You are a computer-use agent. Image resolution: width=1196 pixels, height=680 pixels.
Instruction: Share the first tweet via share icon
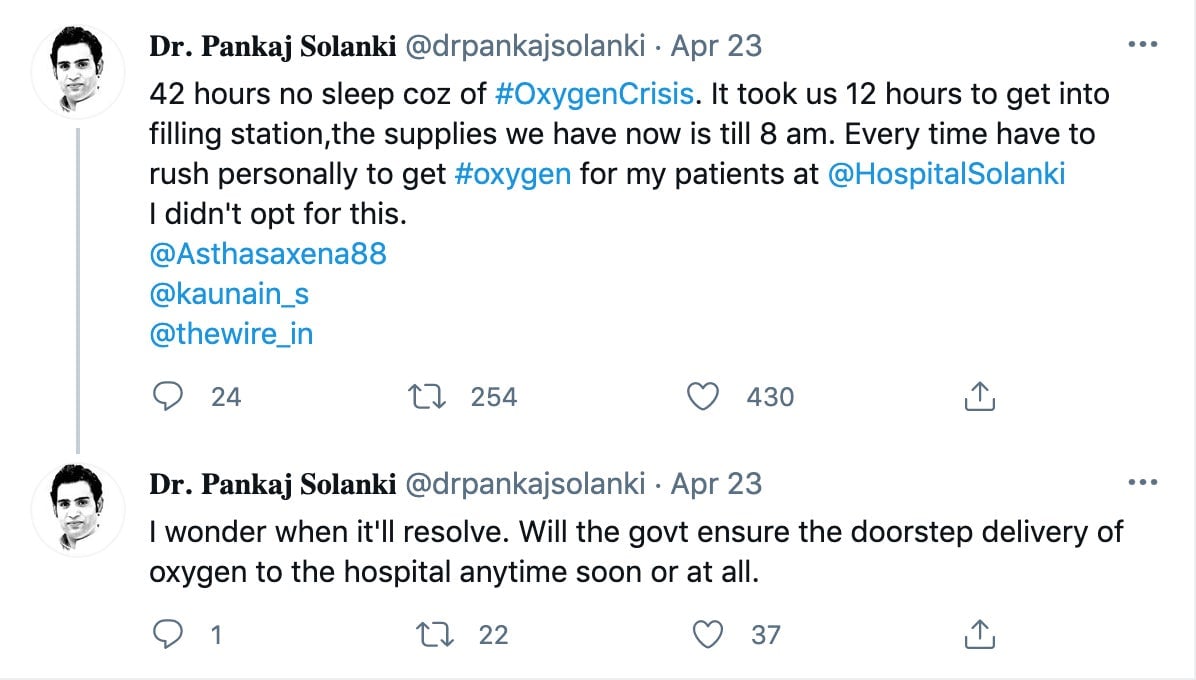click(979, 396)
